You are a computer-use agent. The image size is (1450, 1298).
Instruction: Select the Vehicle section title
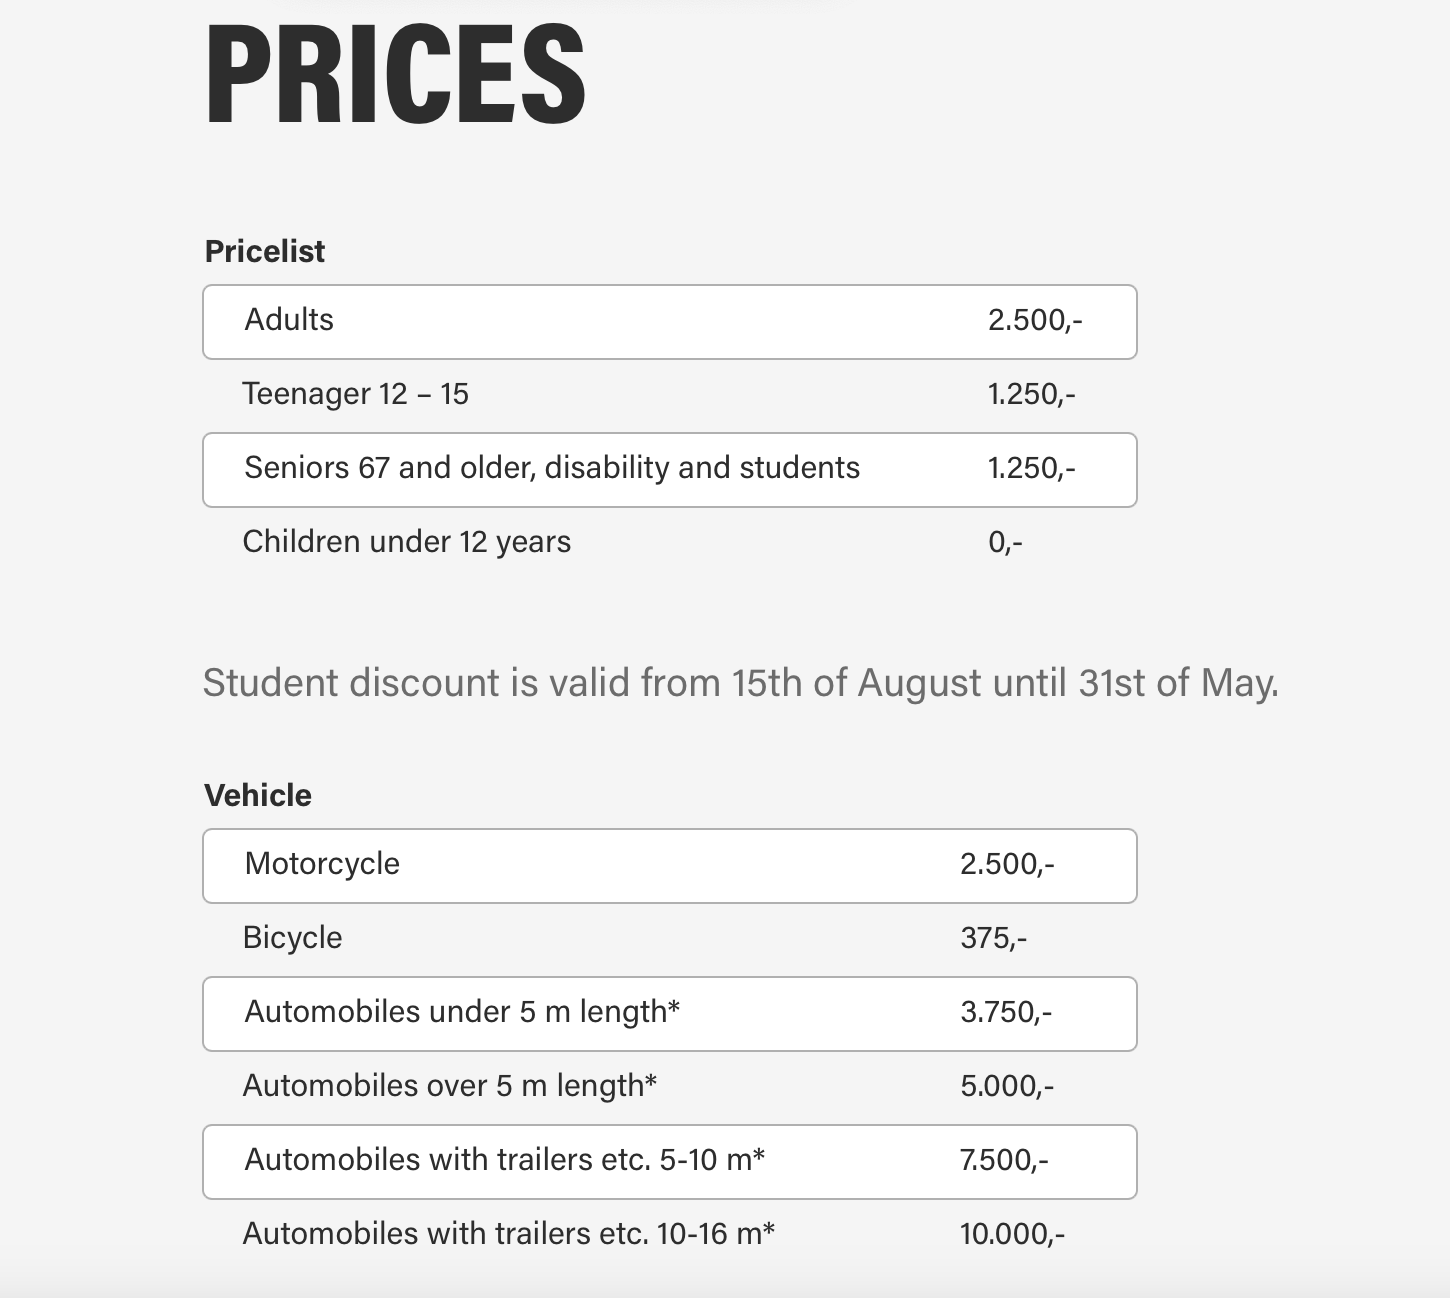tap(258, 795)
